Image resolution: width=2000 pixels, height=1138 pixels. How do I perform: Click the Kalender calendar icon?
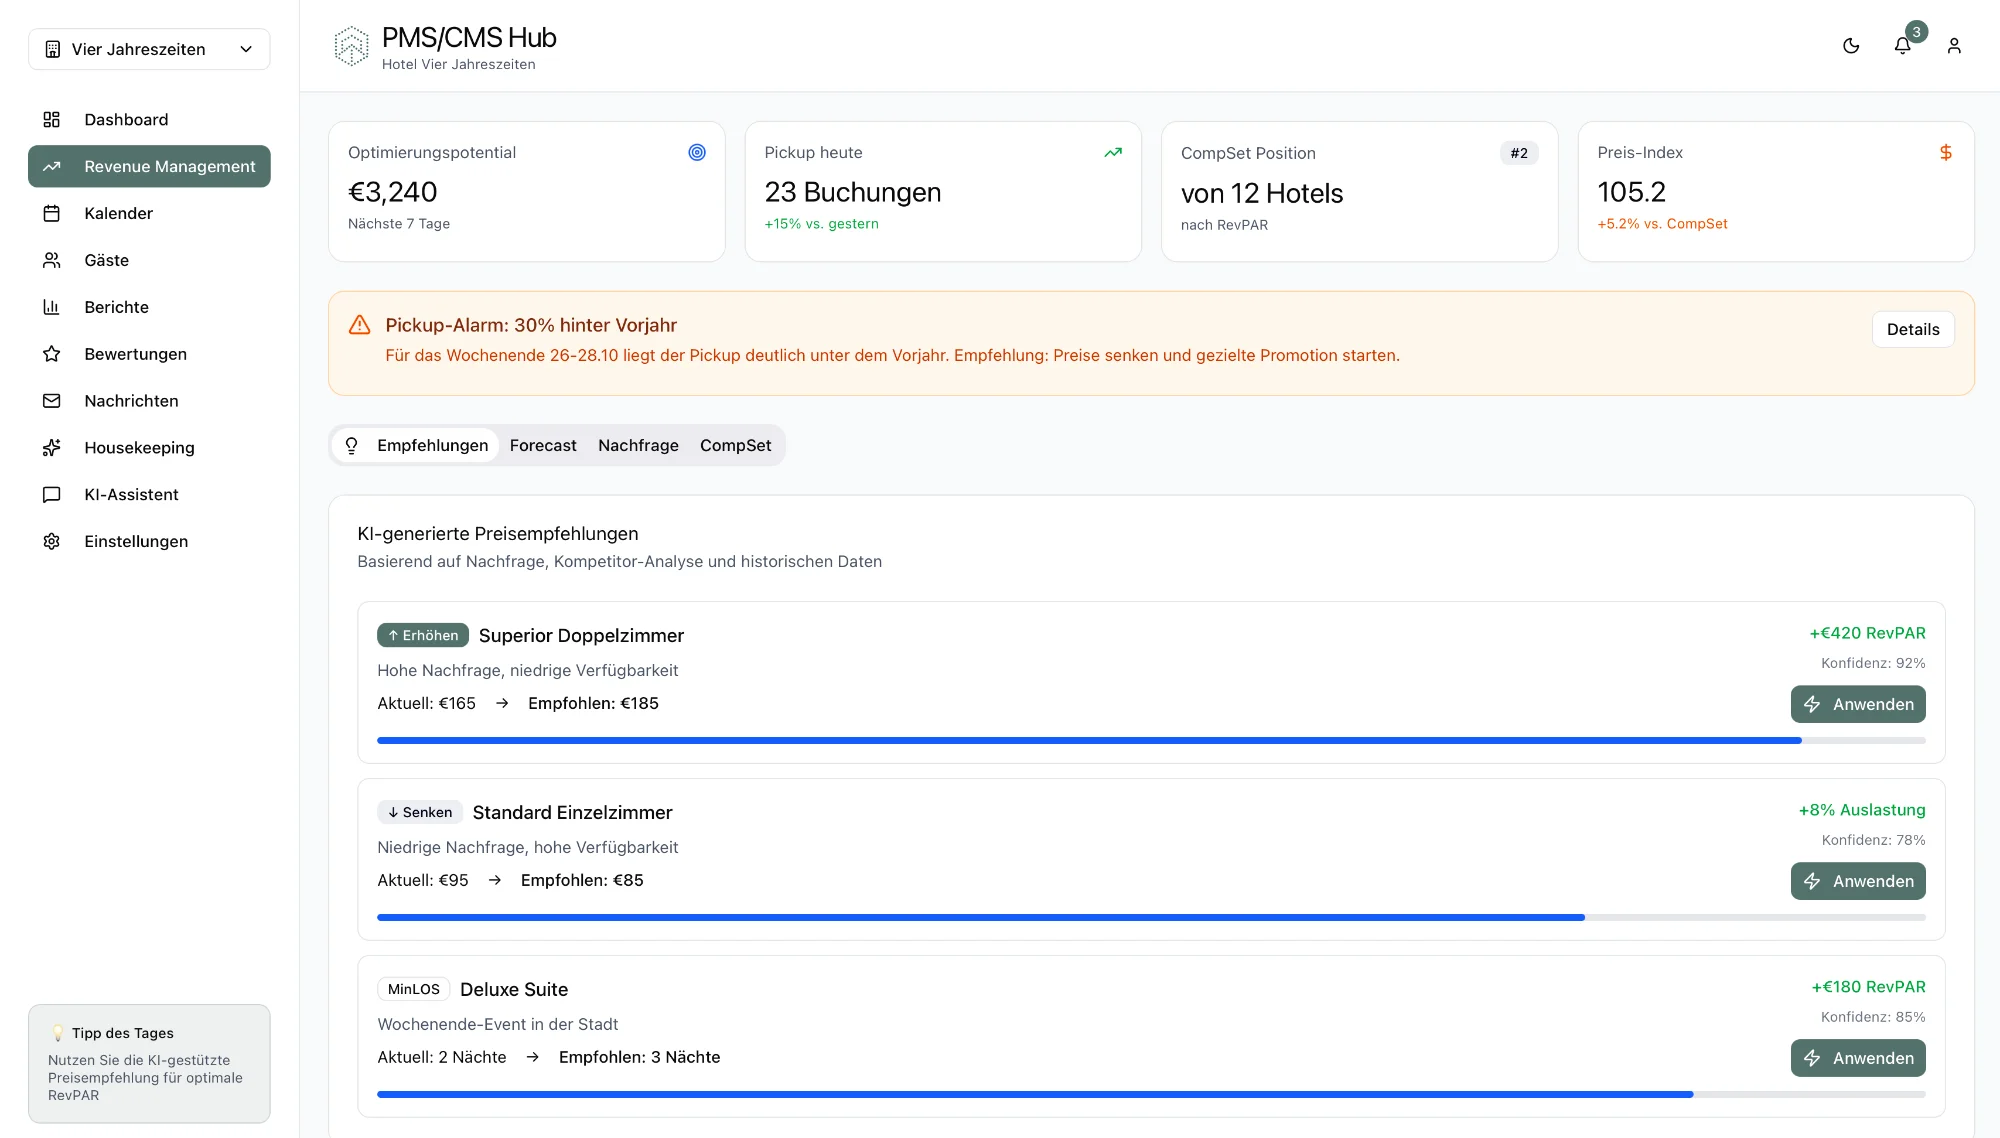click(52, 214)
